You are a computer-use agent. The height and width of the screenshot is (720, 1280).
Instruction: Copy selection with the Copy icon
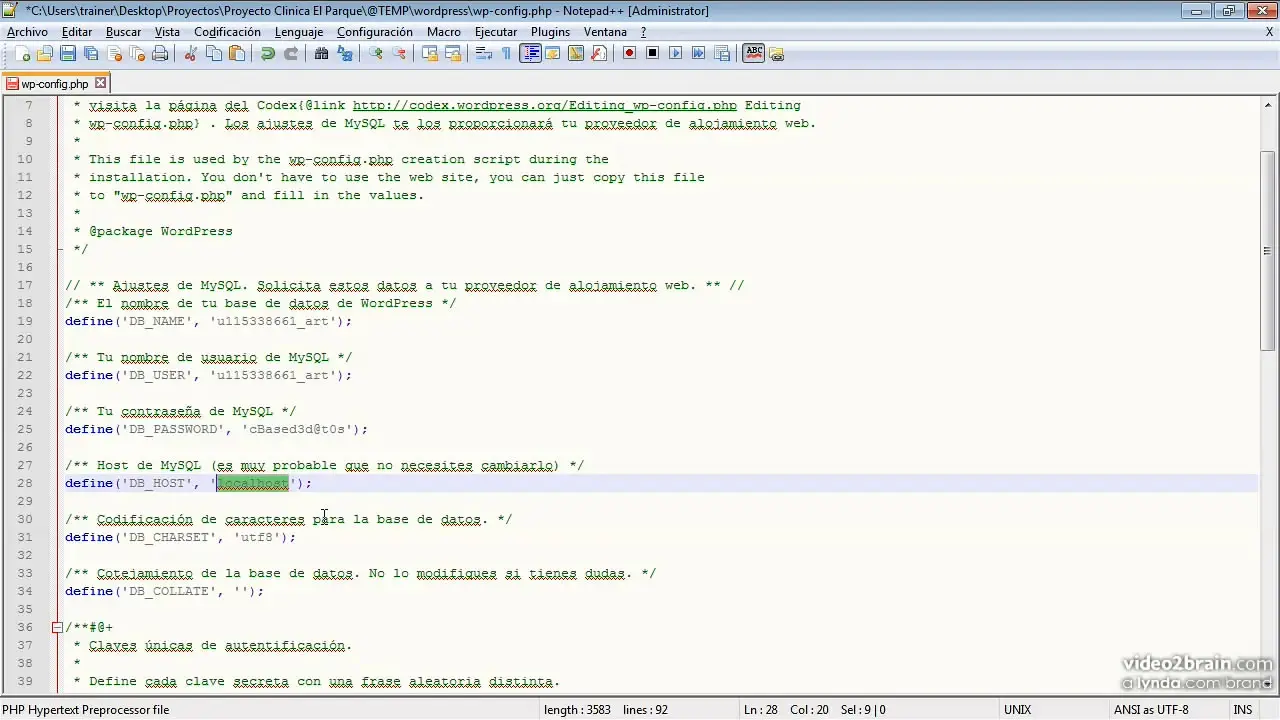213,53
